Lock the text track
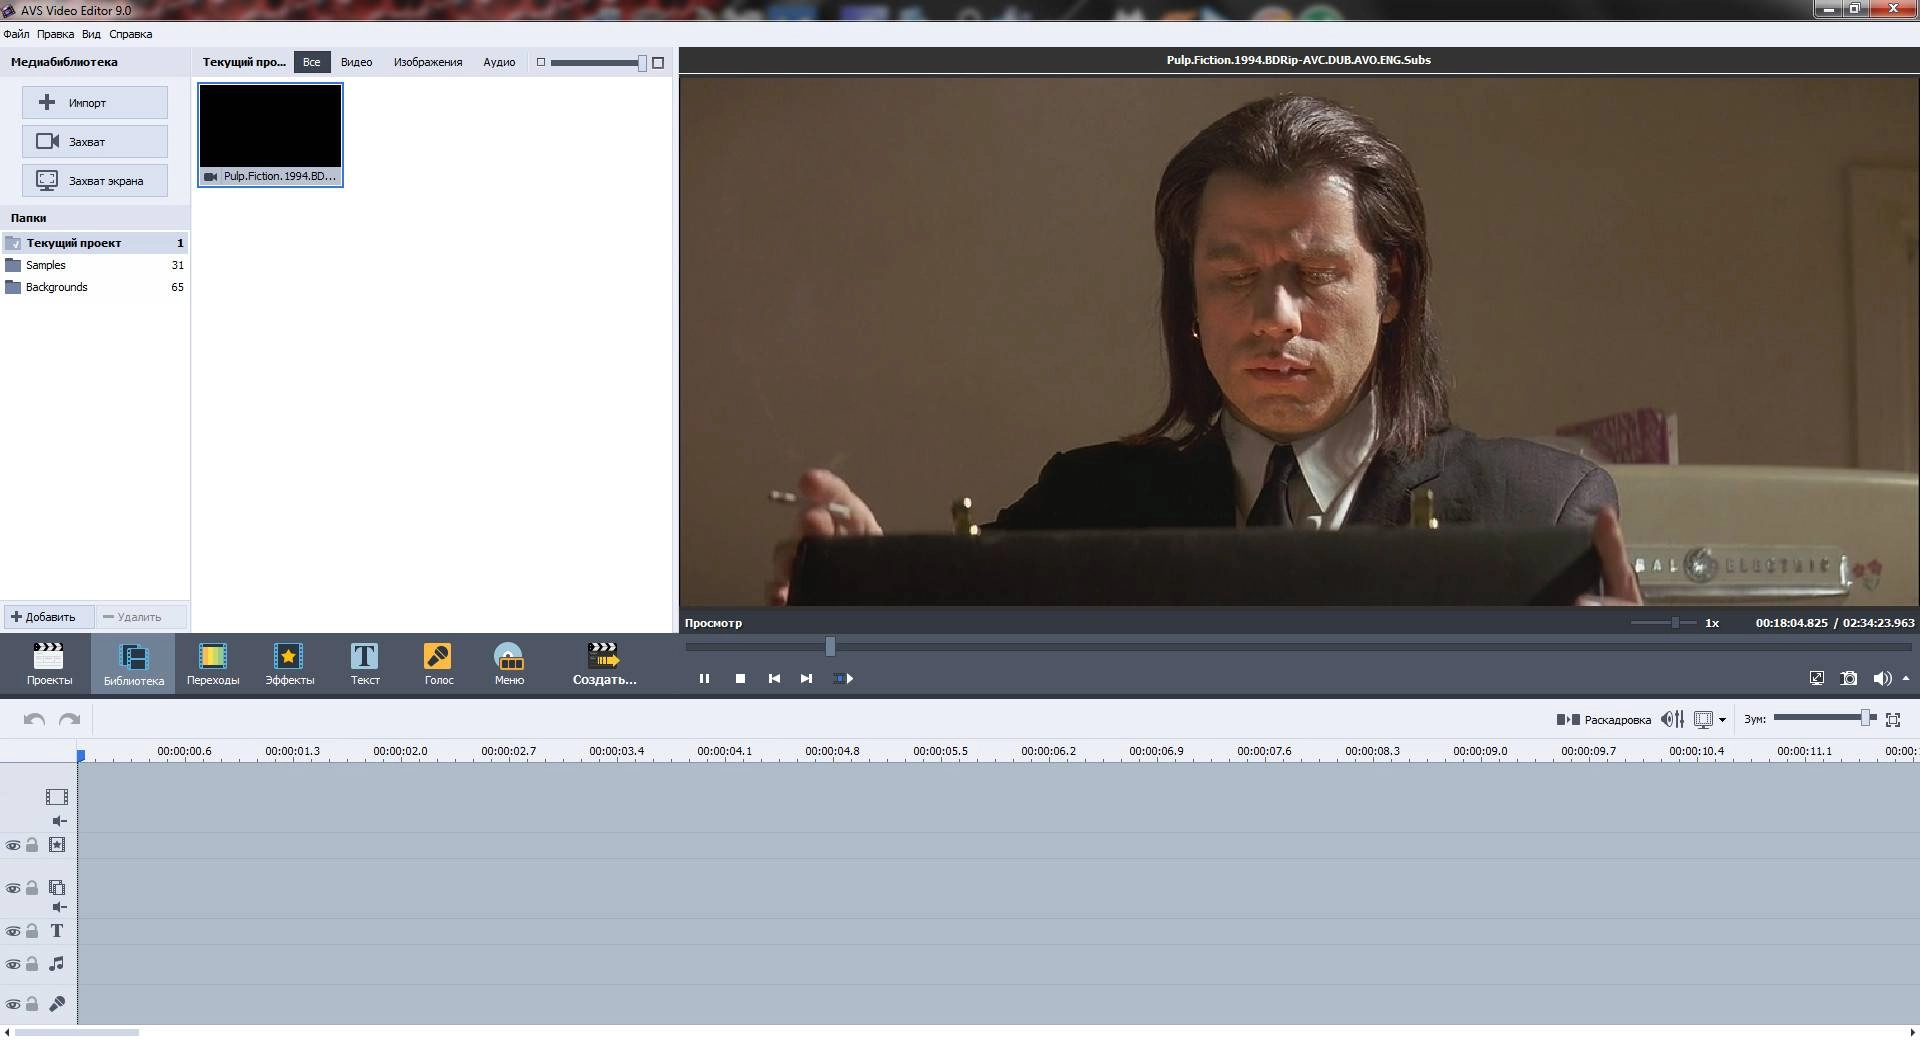Viewport: 1920px width, 1040px height. tap(32, 931)
